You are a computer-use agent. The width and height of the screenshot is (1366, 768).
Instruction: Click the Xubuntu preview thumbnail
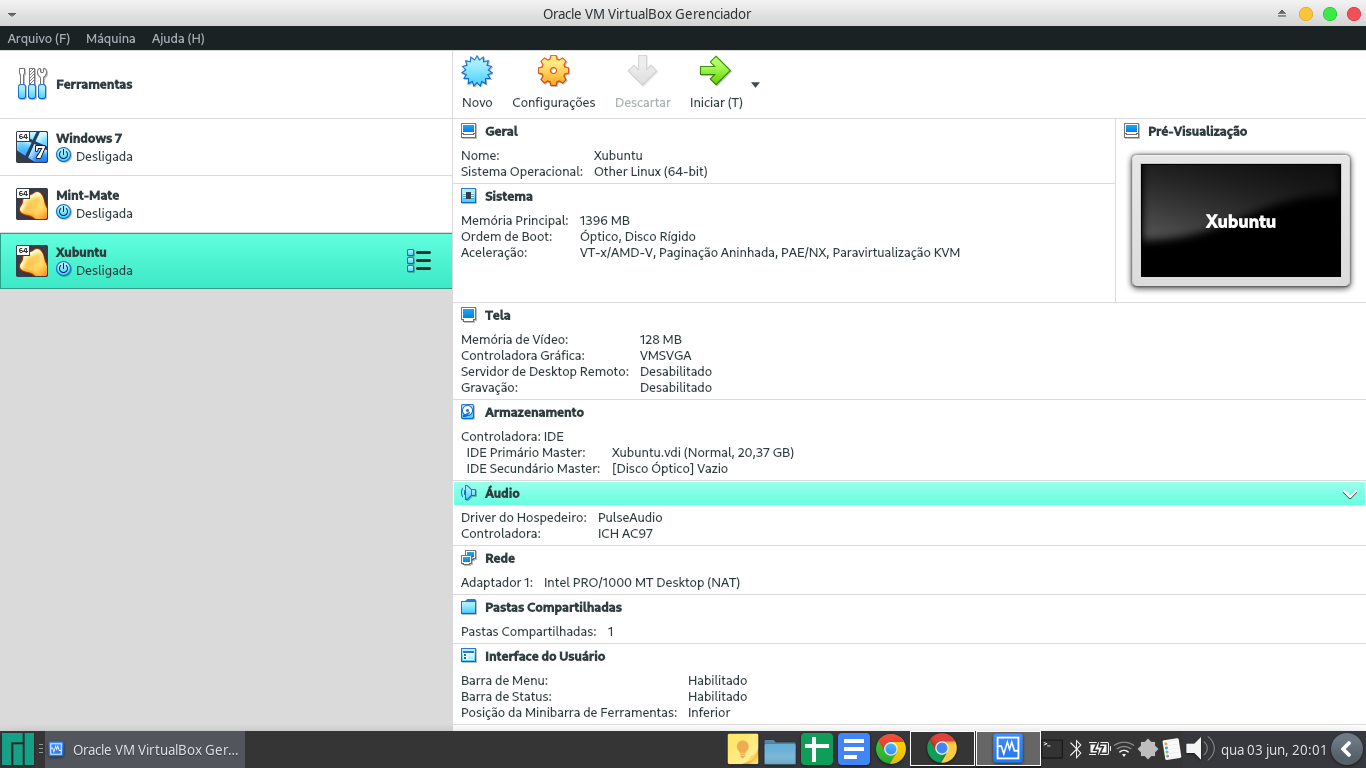tap(1240, 220)
